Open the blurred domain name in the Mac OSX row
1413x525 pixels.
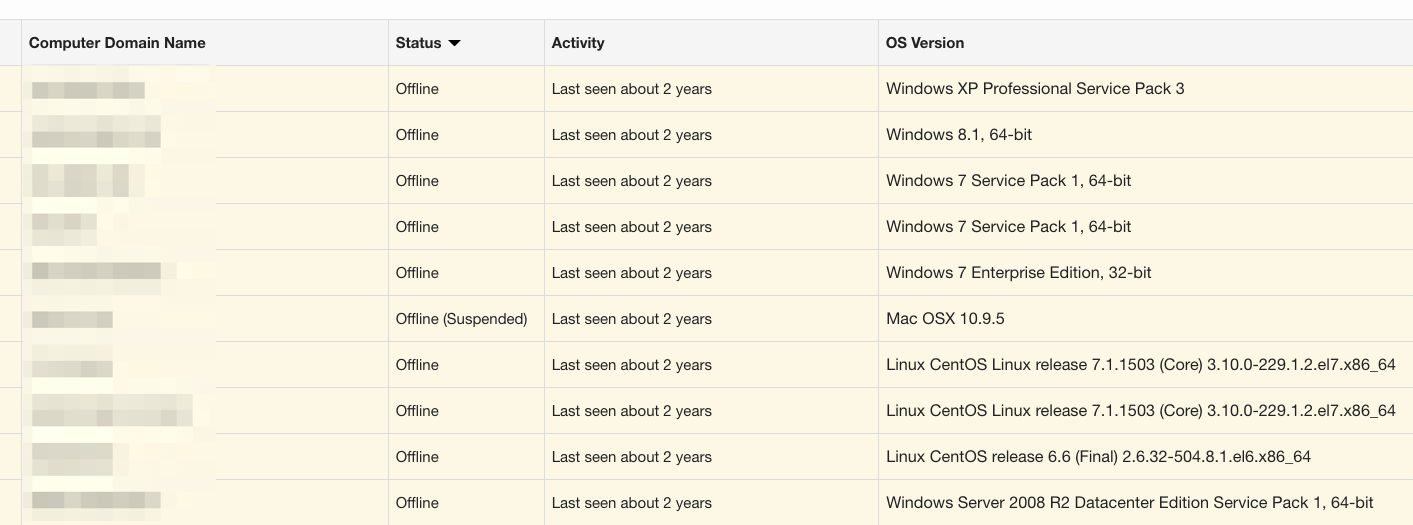72,320
